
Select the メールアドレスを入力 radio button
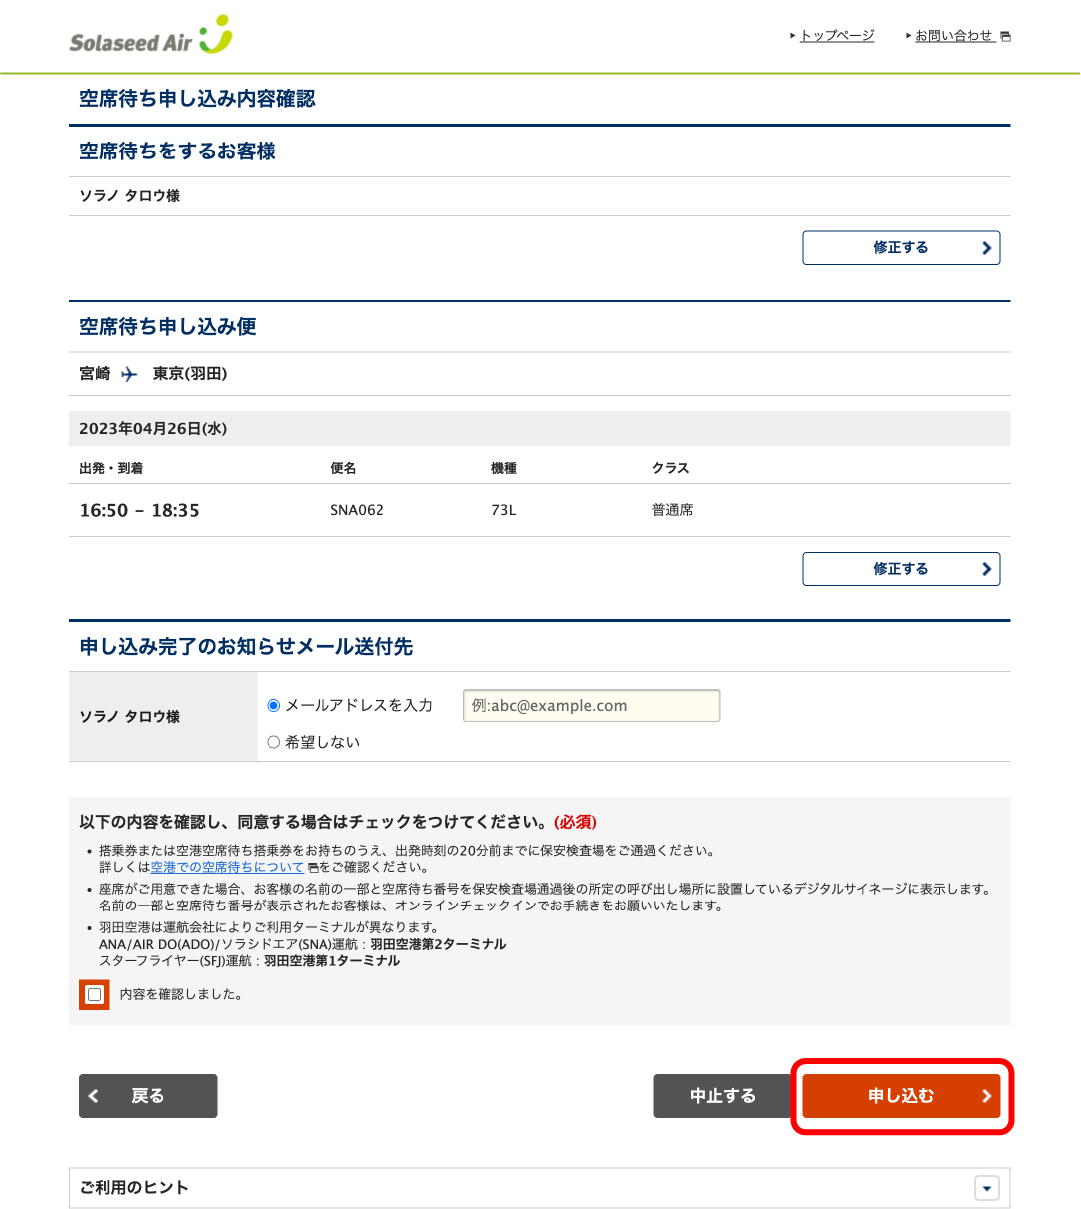[x=274, y=706]
